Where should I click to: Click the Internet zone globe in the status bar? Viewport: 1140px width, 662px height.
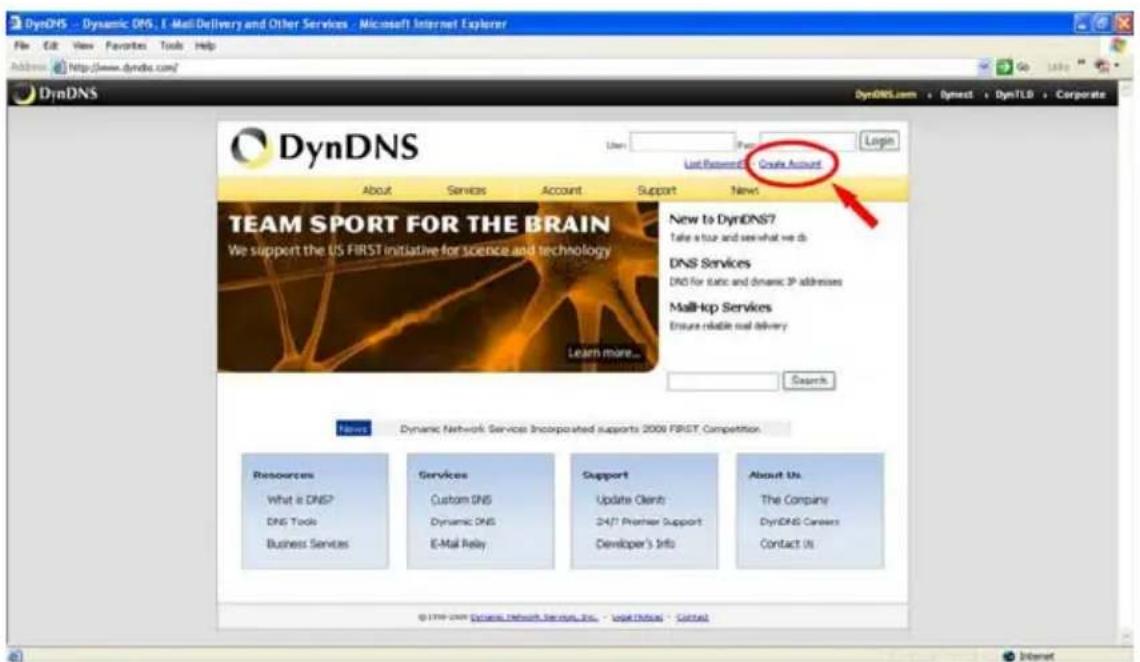pos(1008,655)
